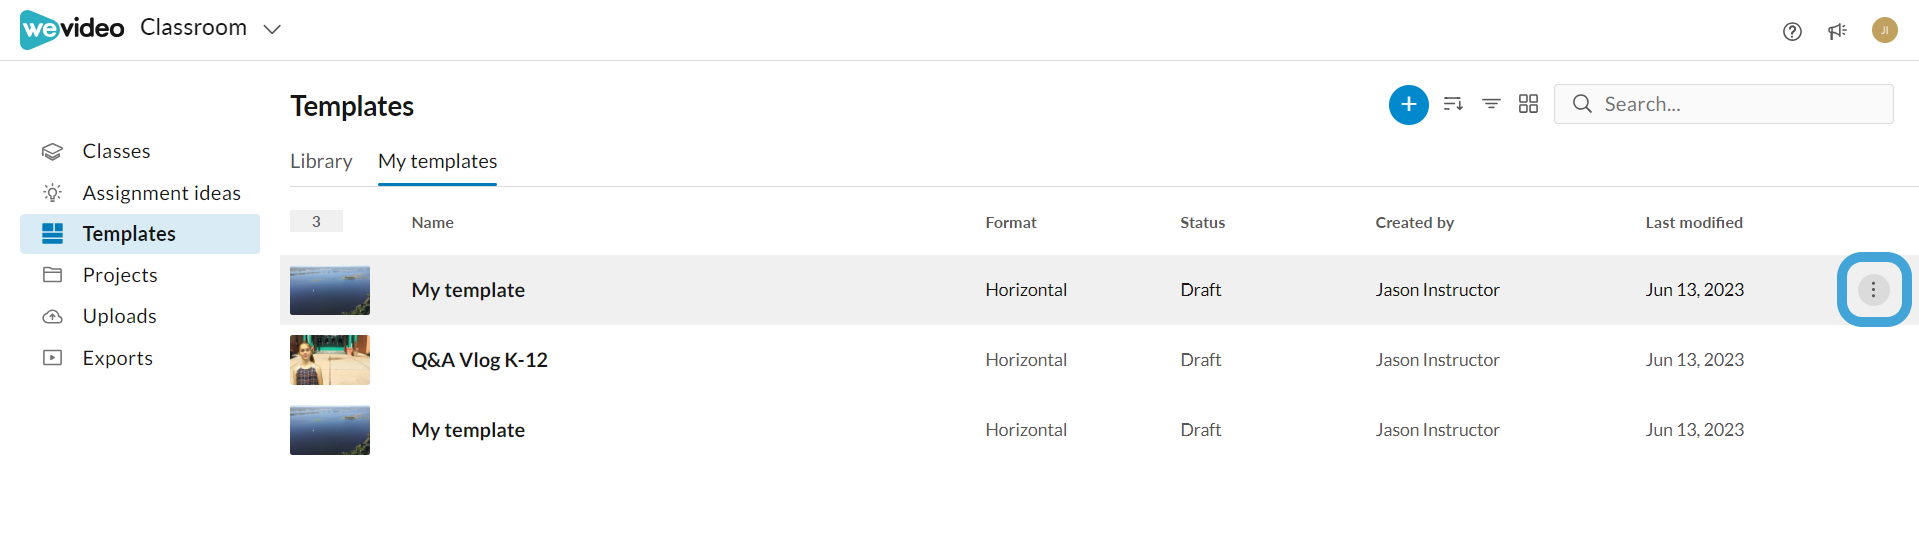Viewport: 1919px width, 542px height.
Task: Open the sort order icon
Action: [x=1453, y=104]
